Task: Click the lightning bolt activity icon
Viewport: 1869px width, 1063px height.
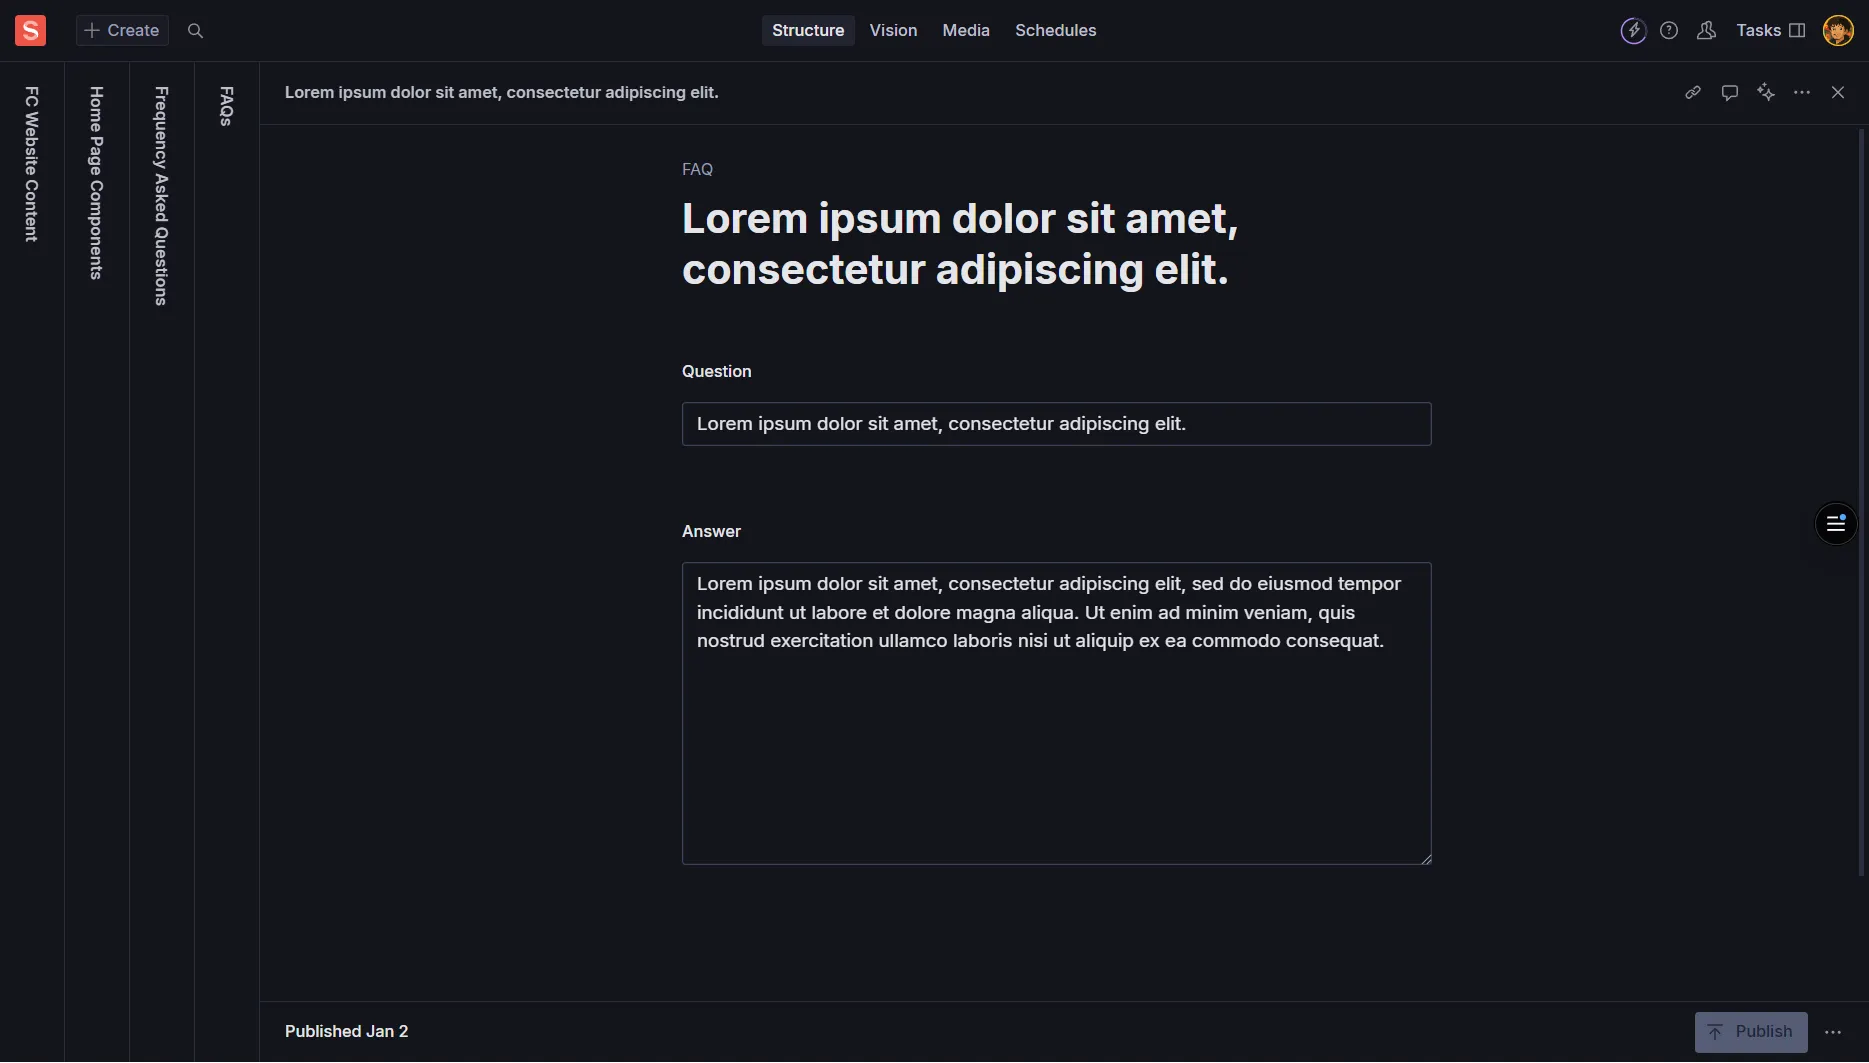Action: 1633,31
